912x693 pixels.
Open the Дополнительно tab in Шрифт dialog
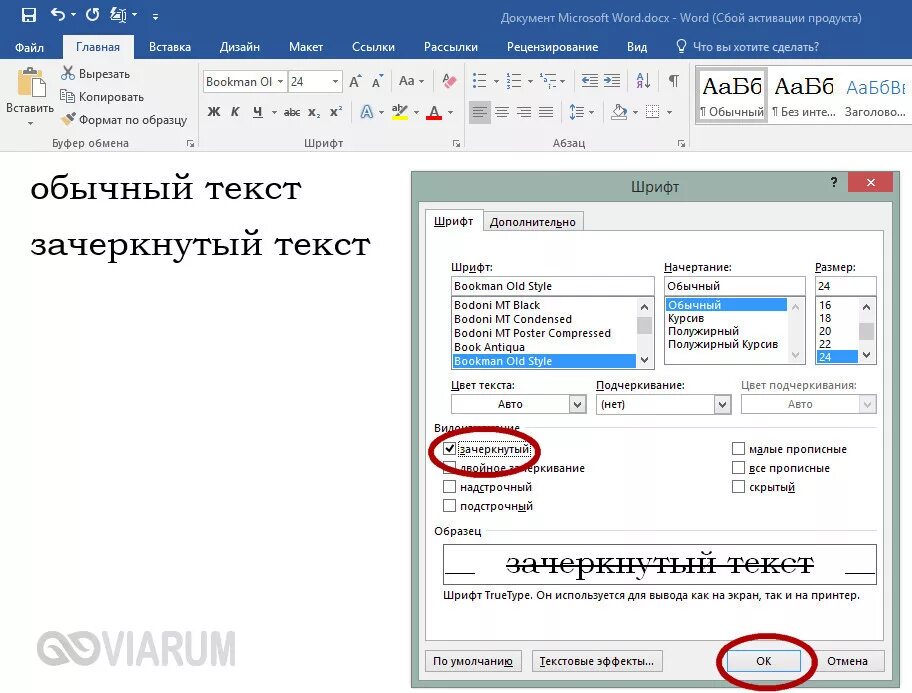coord(533,222)
